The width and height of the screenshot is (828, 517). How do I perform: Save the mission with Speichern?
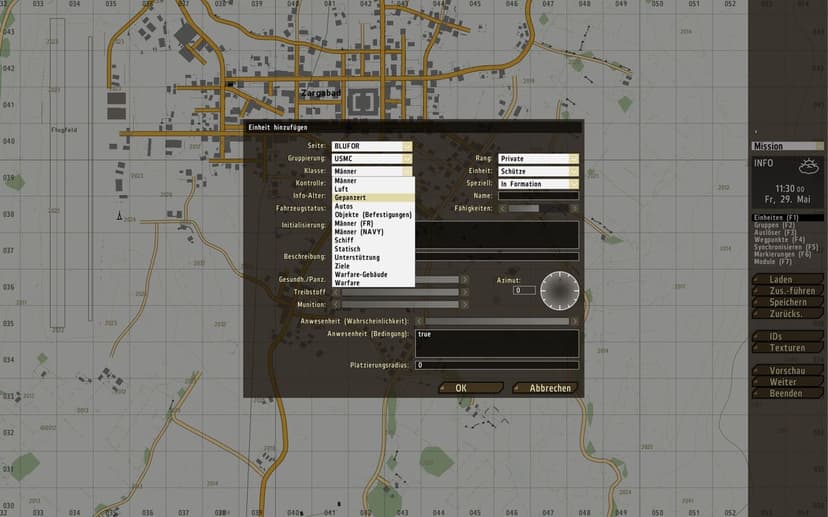pyautogui.click(x=787, y=302)
